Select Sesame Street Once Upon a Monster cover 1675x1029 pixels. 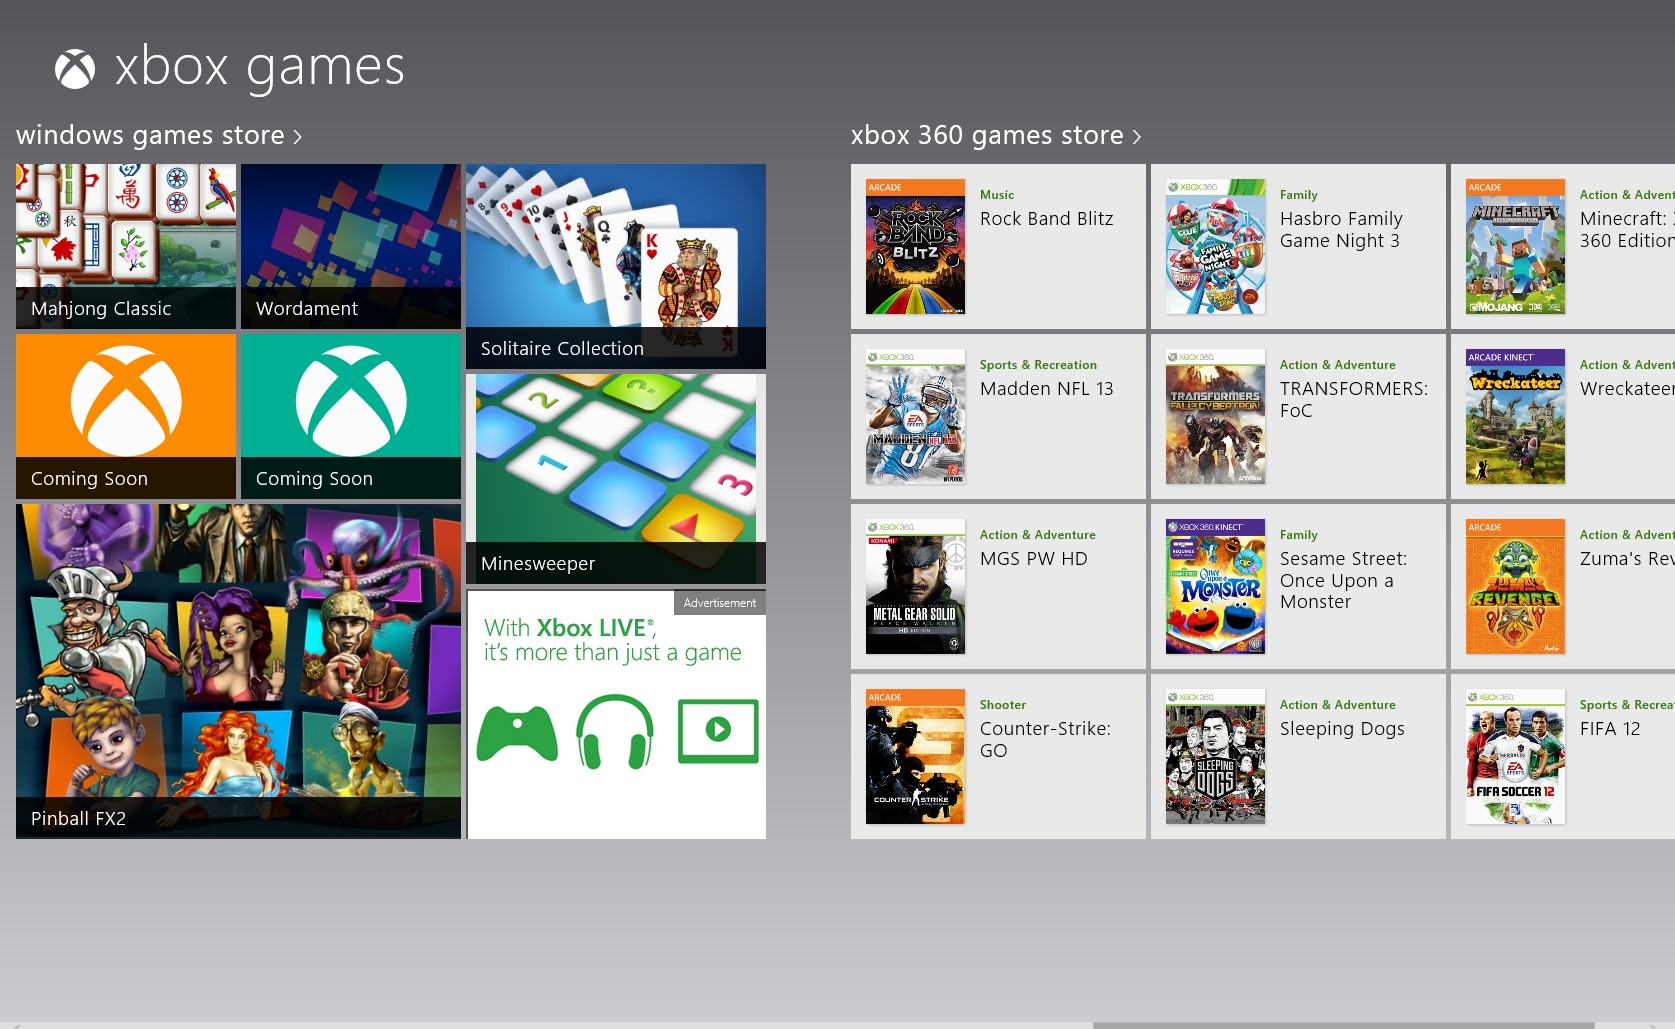click(x=1215, y=586)
